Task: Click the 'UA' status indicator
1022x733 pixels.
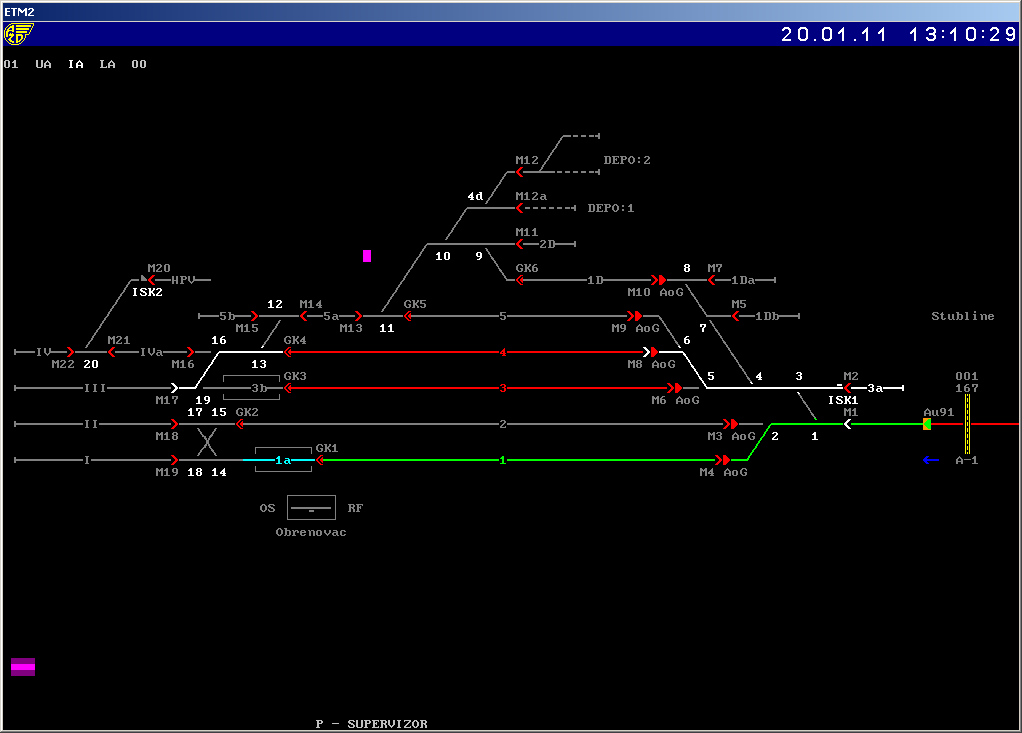Action: (x=44, y=65)
